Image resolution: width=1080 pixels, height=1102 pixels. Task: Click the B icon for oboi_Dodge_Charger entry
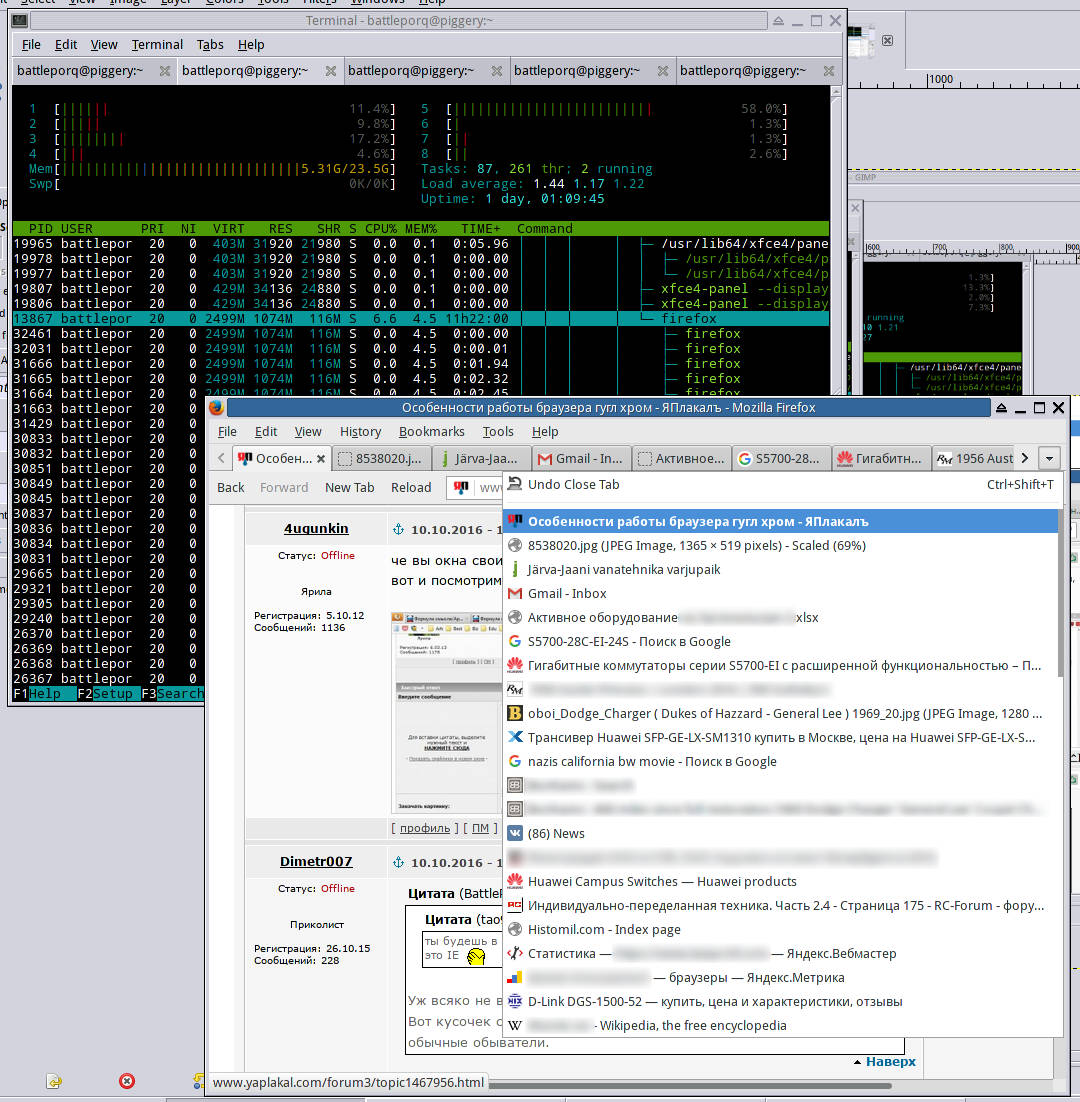pos(515,713)
